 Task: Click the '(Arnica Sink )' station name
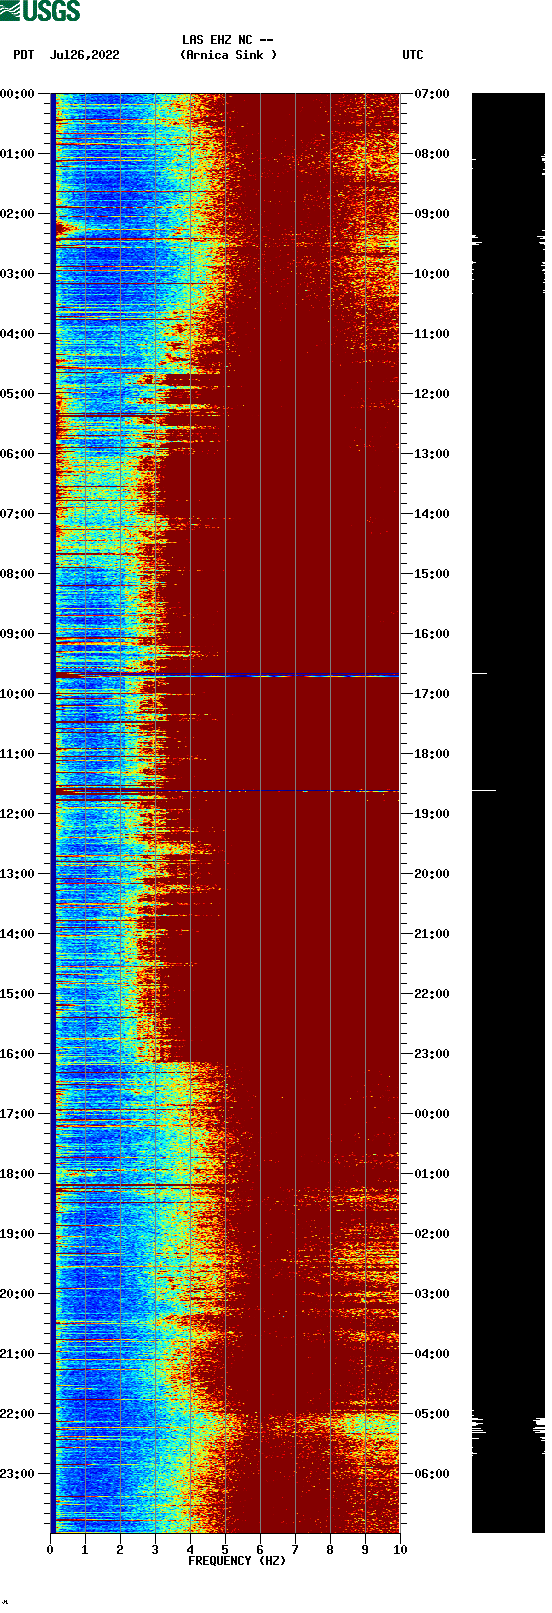(229, 55)
